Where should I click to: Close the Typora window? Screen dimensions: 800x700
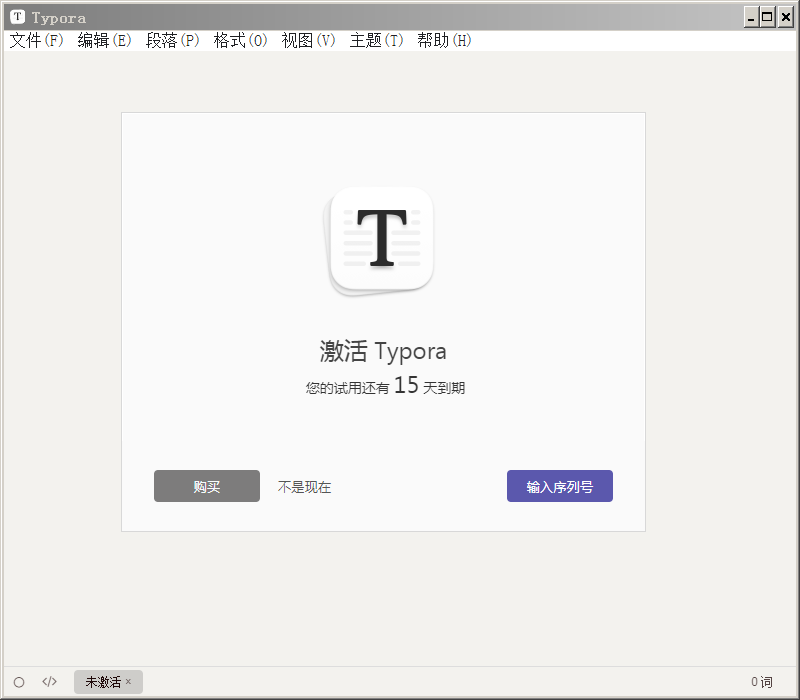[786, 18]
